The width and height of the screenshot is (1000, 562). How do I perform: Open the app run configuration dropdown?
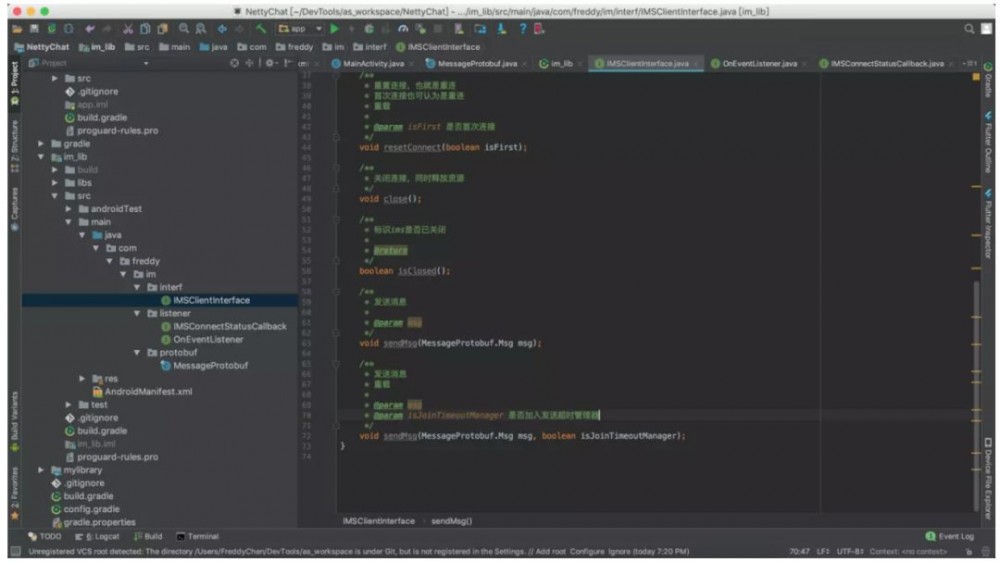pyautogui.click(x=299, y=29)
